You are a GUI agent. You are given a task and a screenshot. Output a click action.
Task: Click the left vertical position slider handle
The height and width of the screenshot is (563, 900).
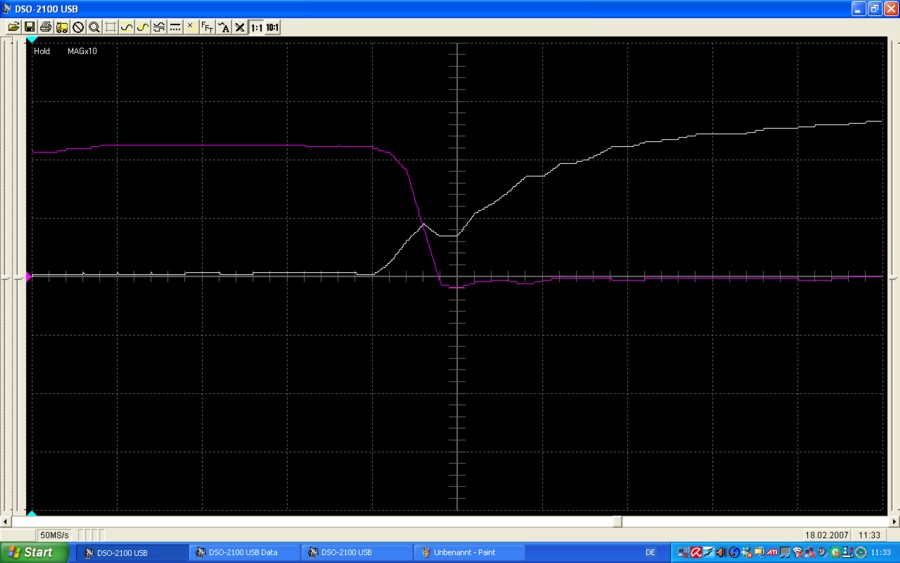pos(5,278)
